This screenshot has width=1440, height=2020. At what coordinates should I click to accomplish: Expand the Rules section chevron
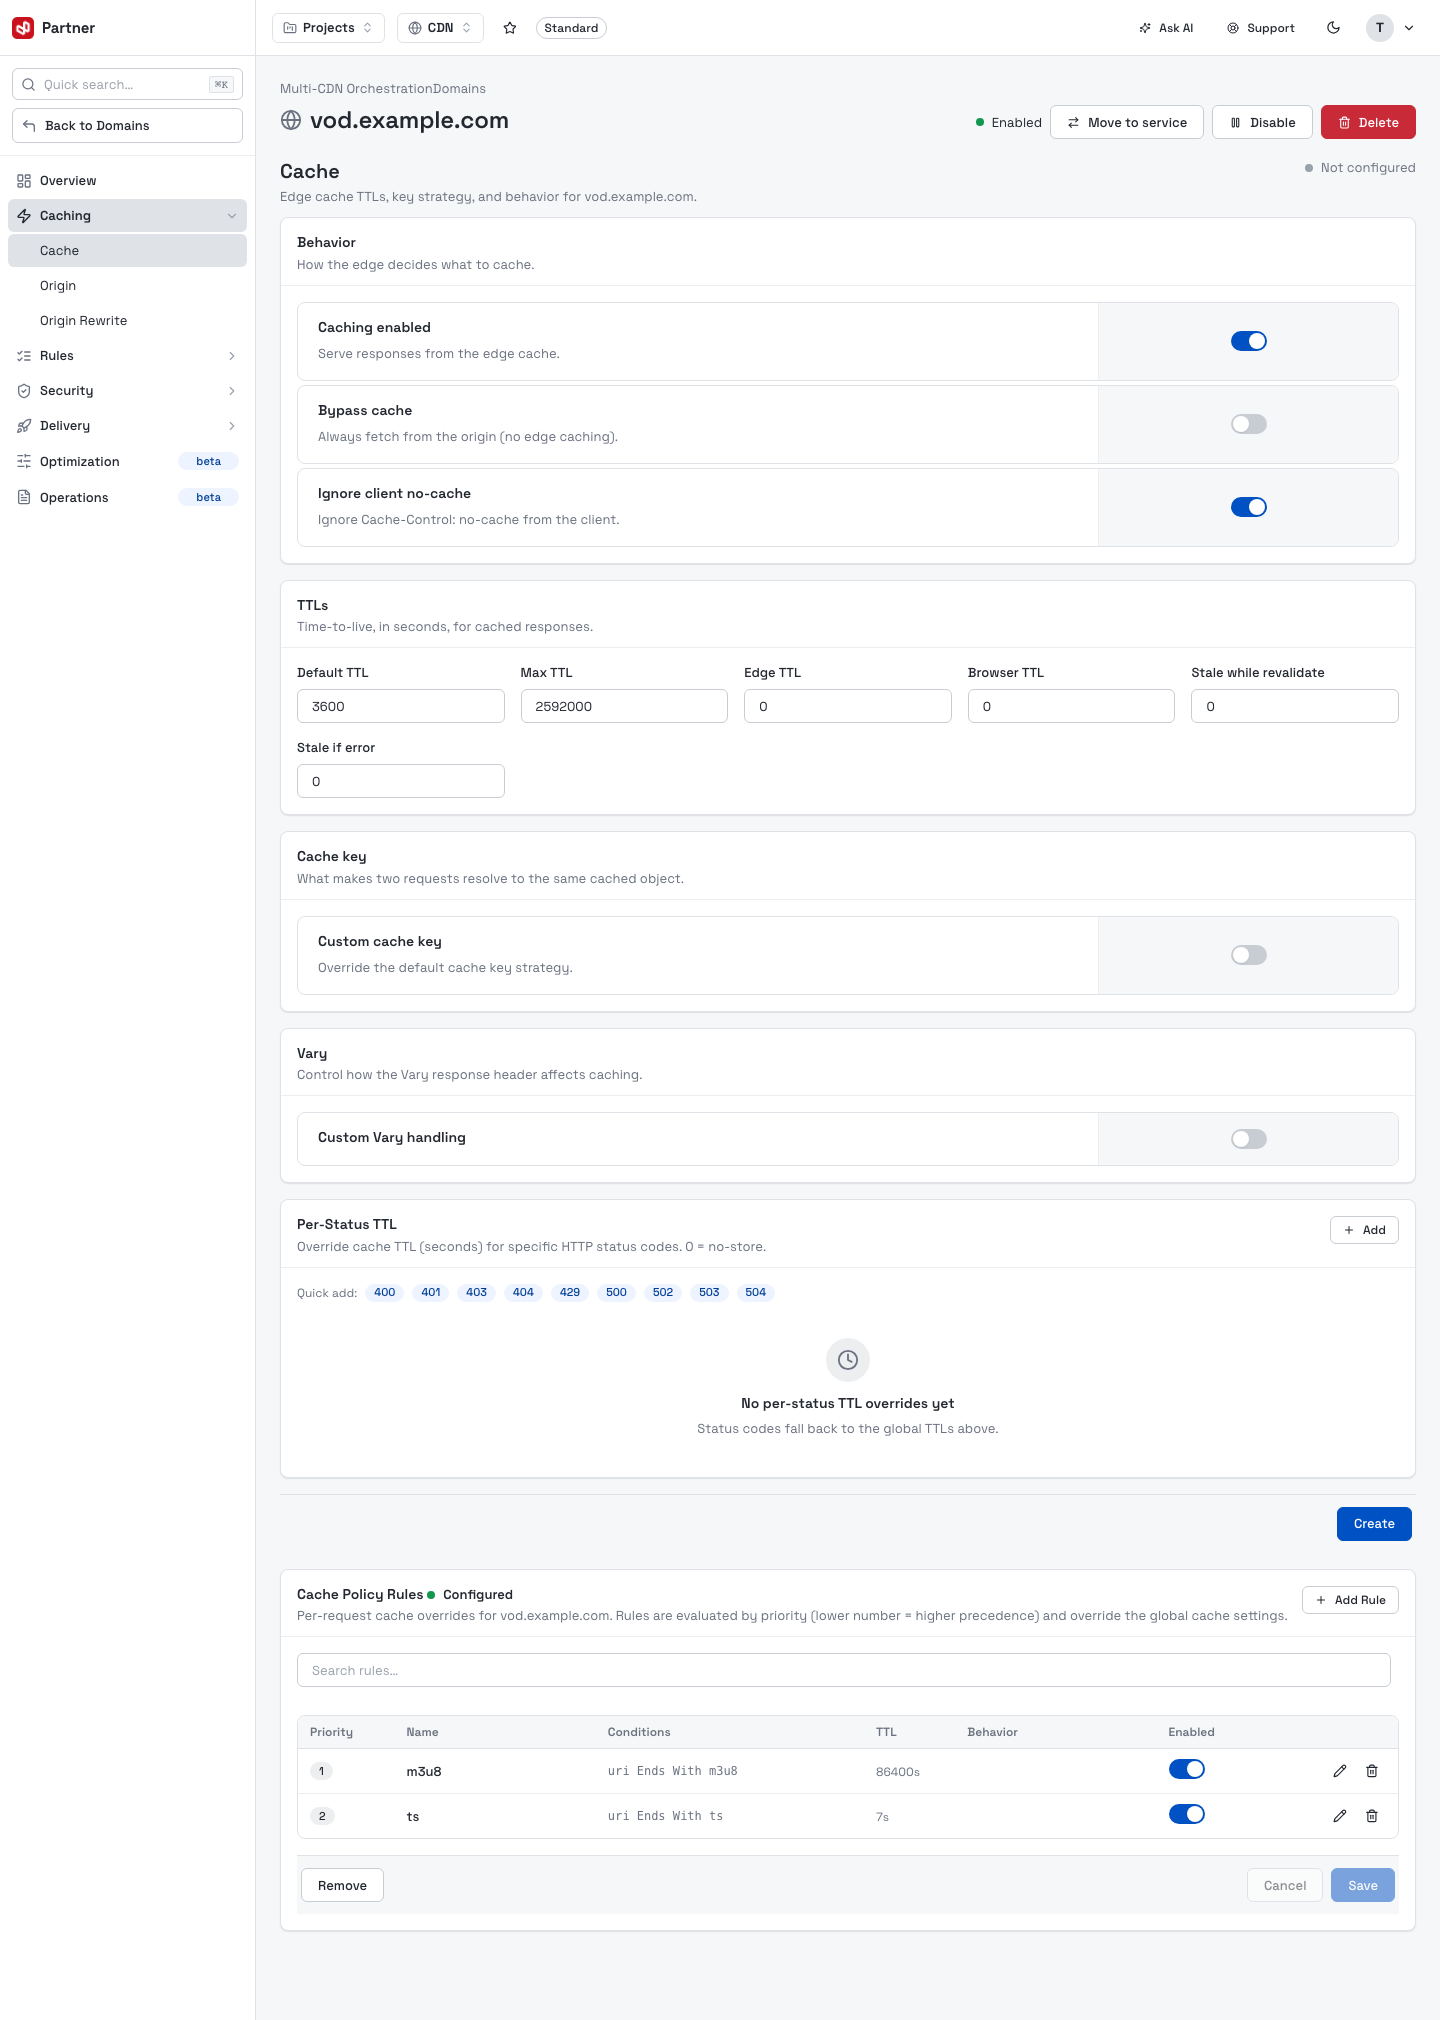[x=232, y=356]
